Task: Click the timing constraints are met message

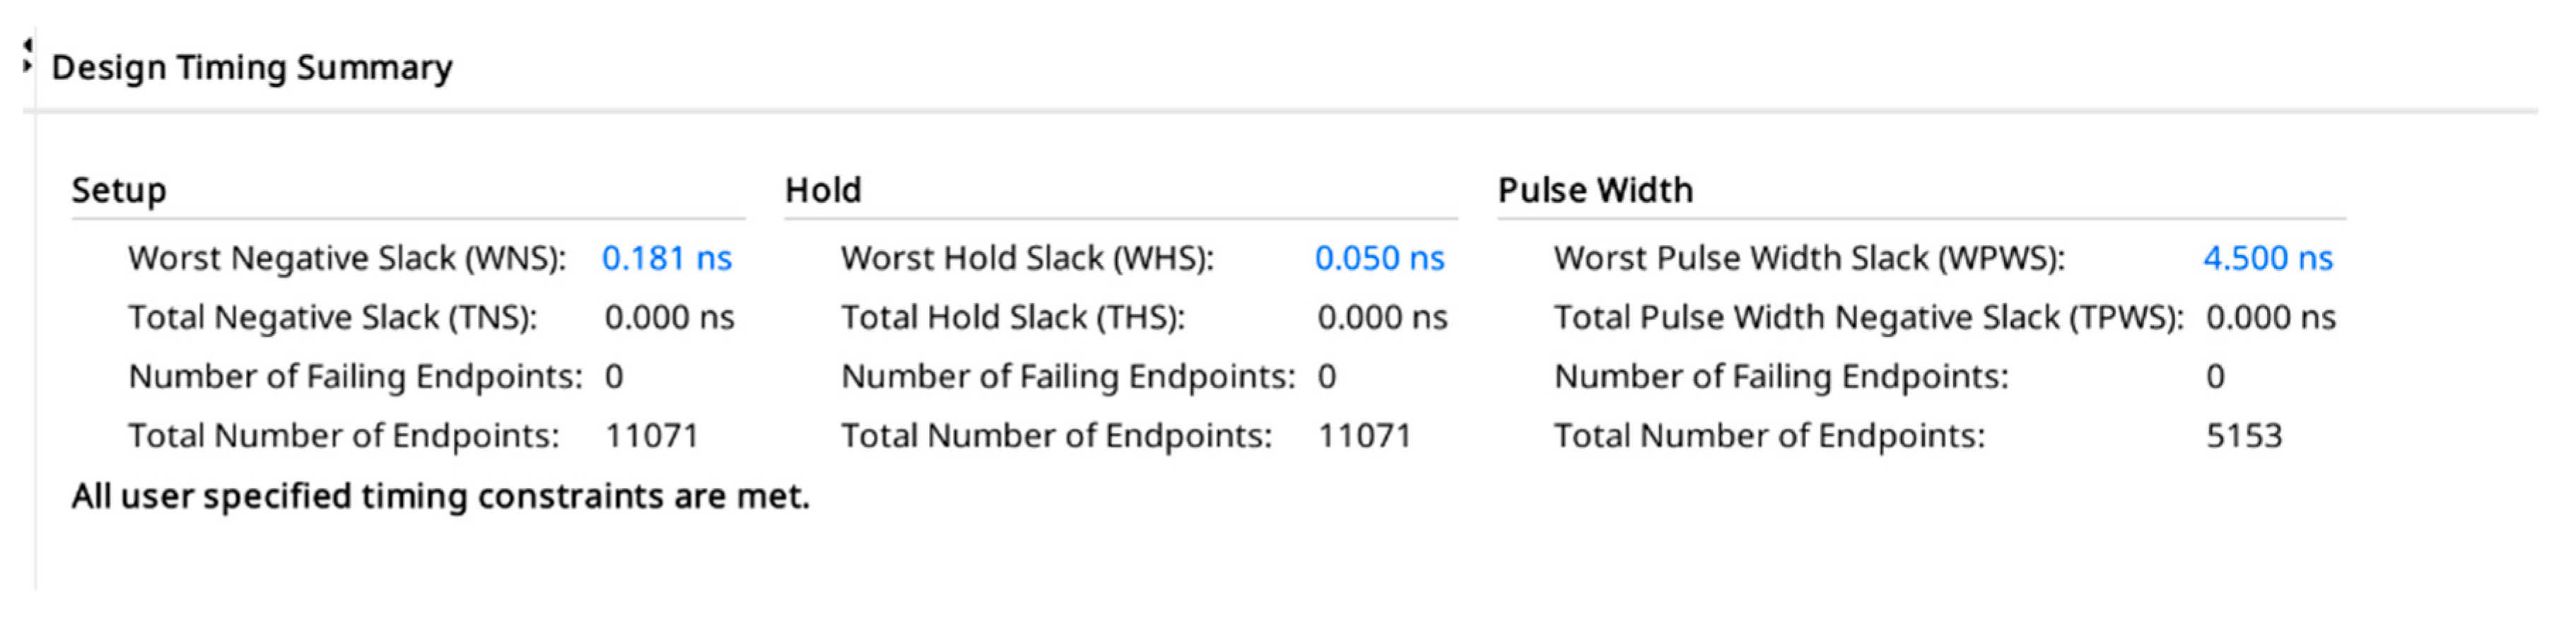Action: click(440, 496)
